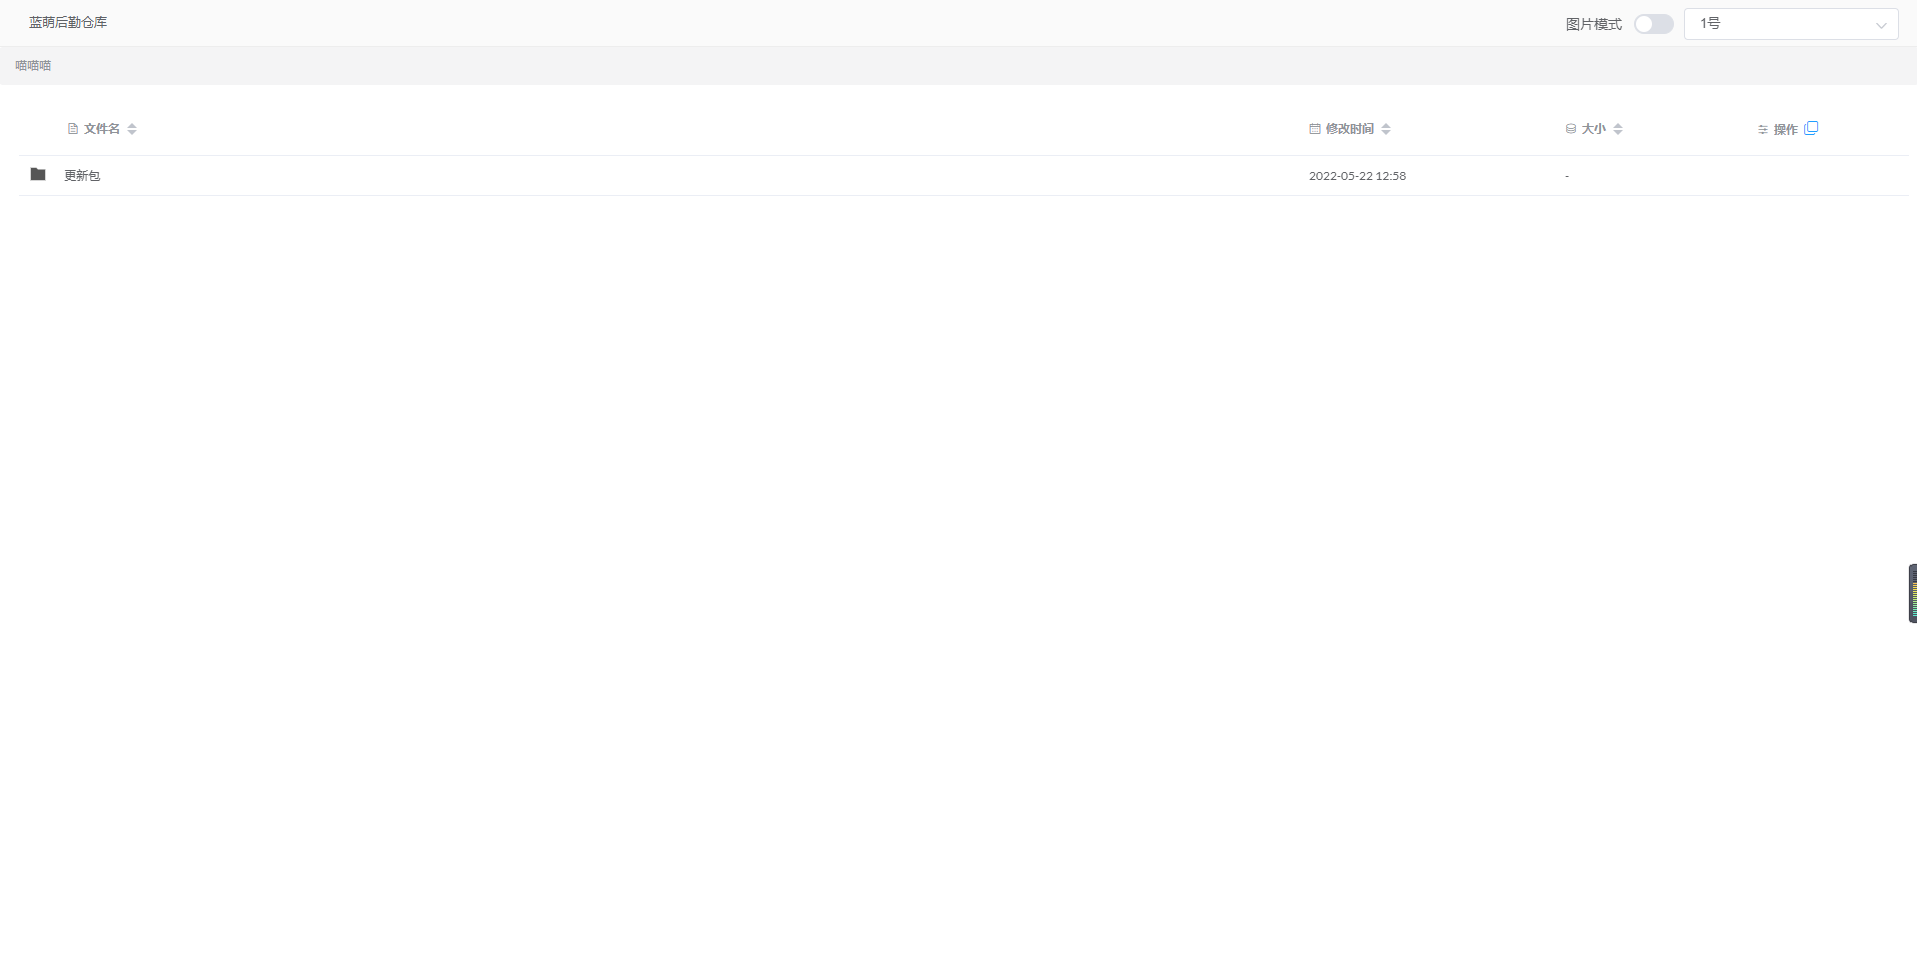Click the 2022-05-22 12:58 date cell
1917x965 pixels.
click(x=1357, y=176)
